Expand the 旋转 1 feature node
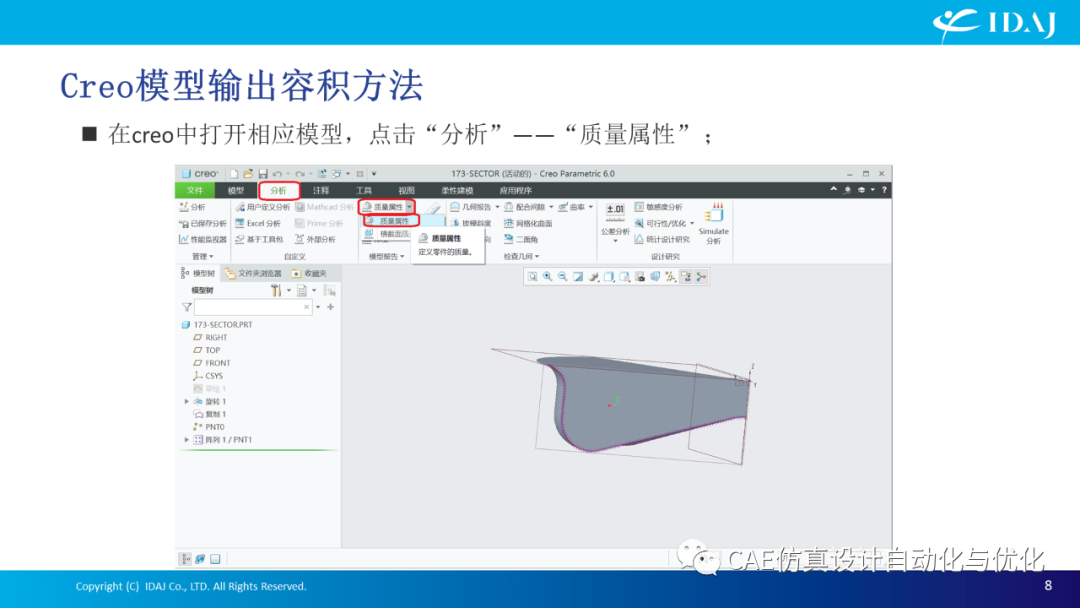1080x608 pixels. pos(187,401)
